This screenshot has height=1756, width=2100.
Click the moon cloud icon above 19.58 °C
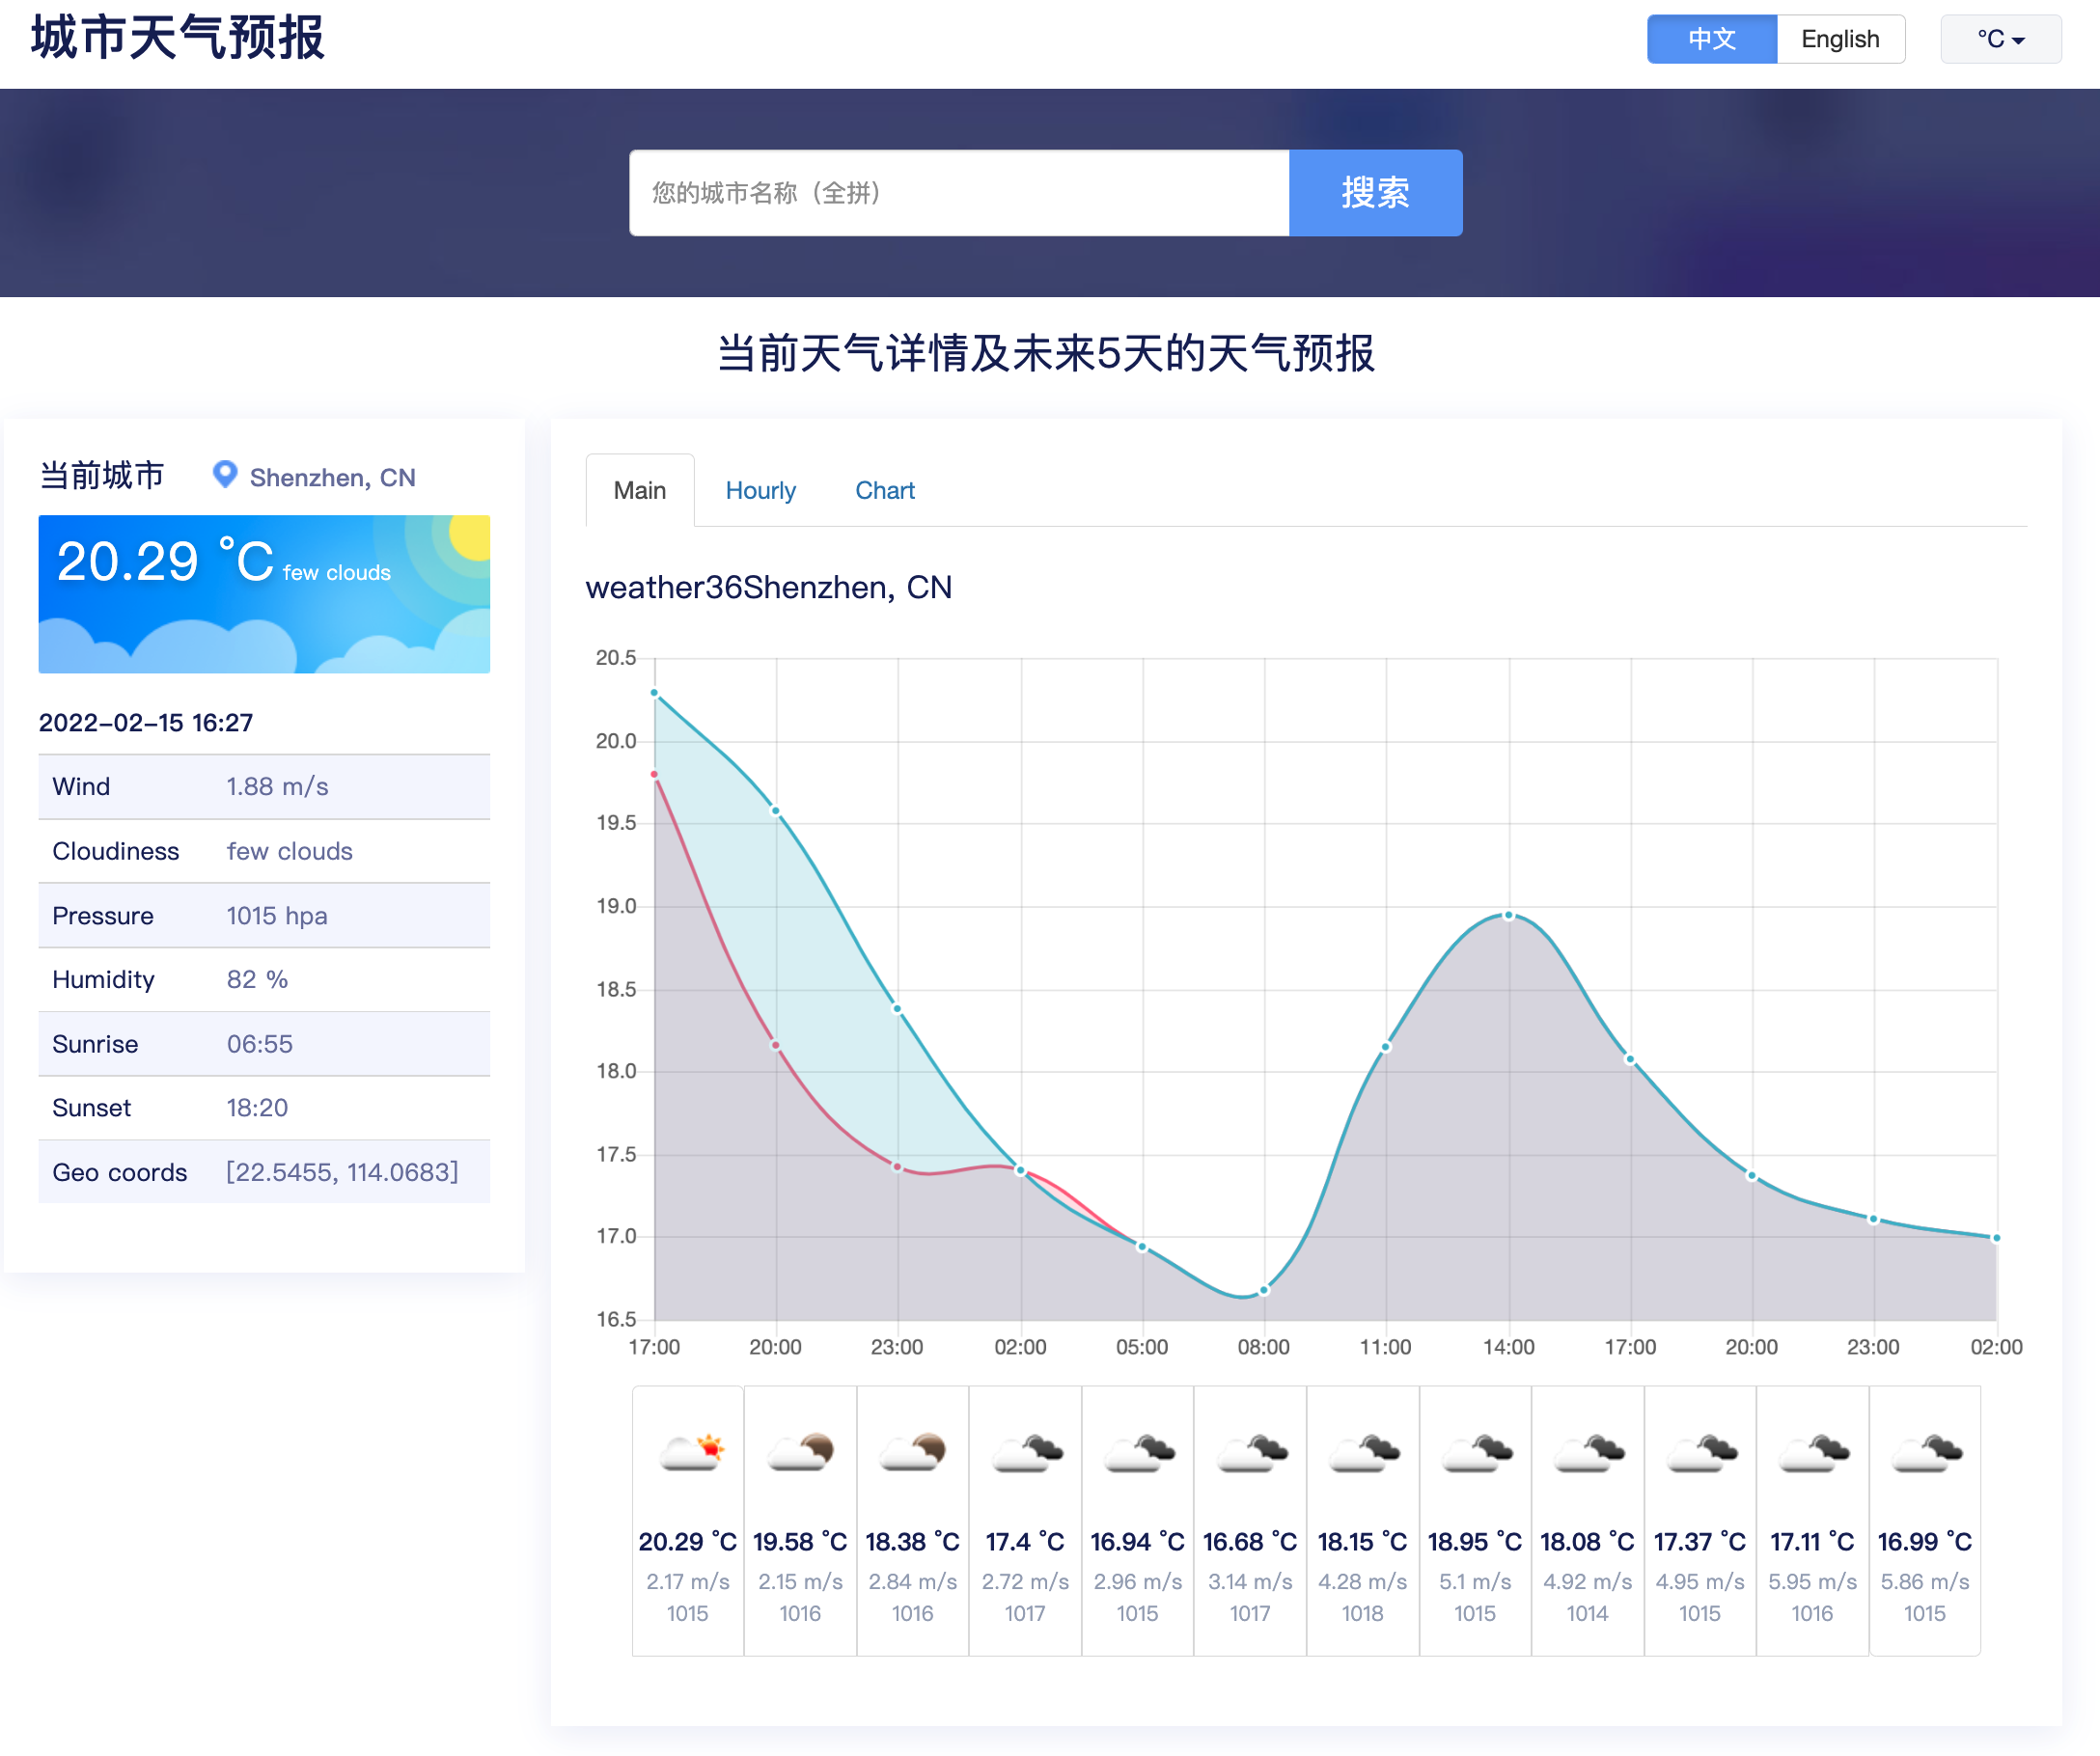click(x=801, y=1451)
